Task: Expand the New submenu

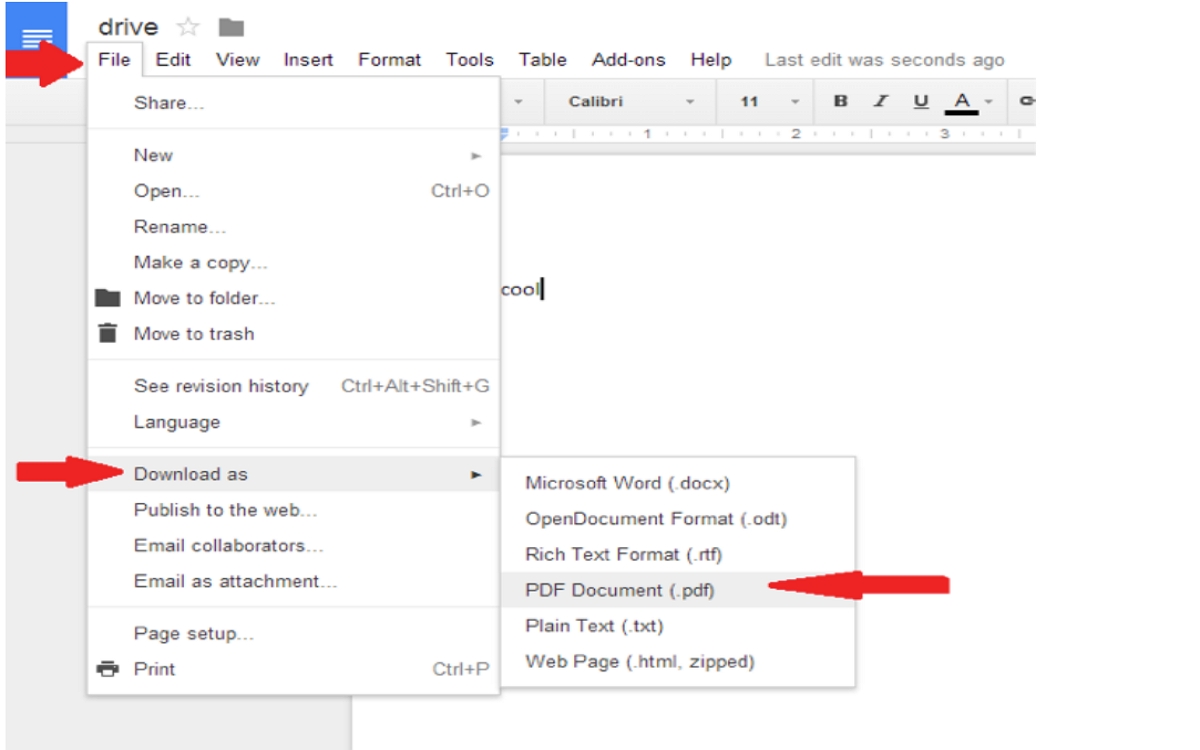Action: click(293, 155)
